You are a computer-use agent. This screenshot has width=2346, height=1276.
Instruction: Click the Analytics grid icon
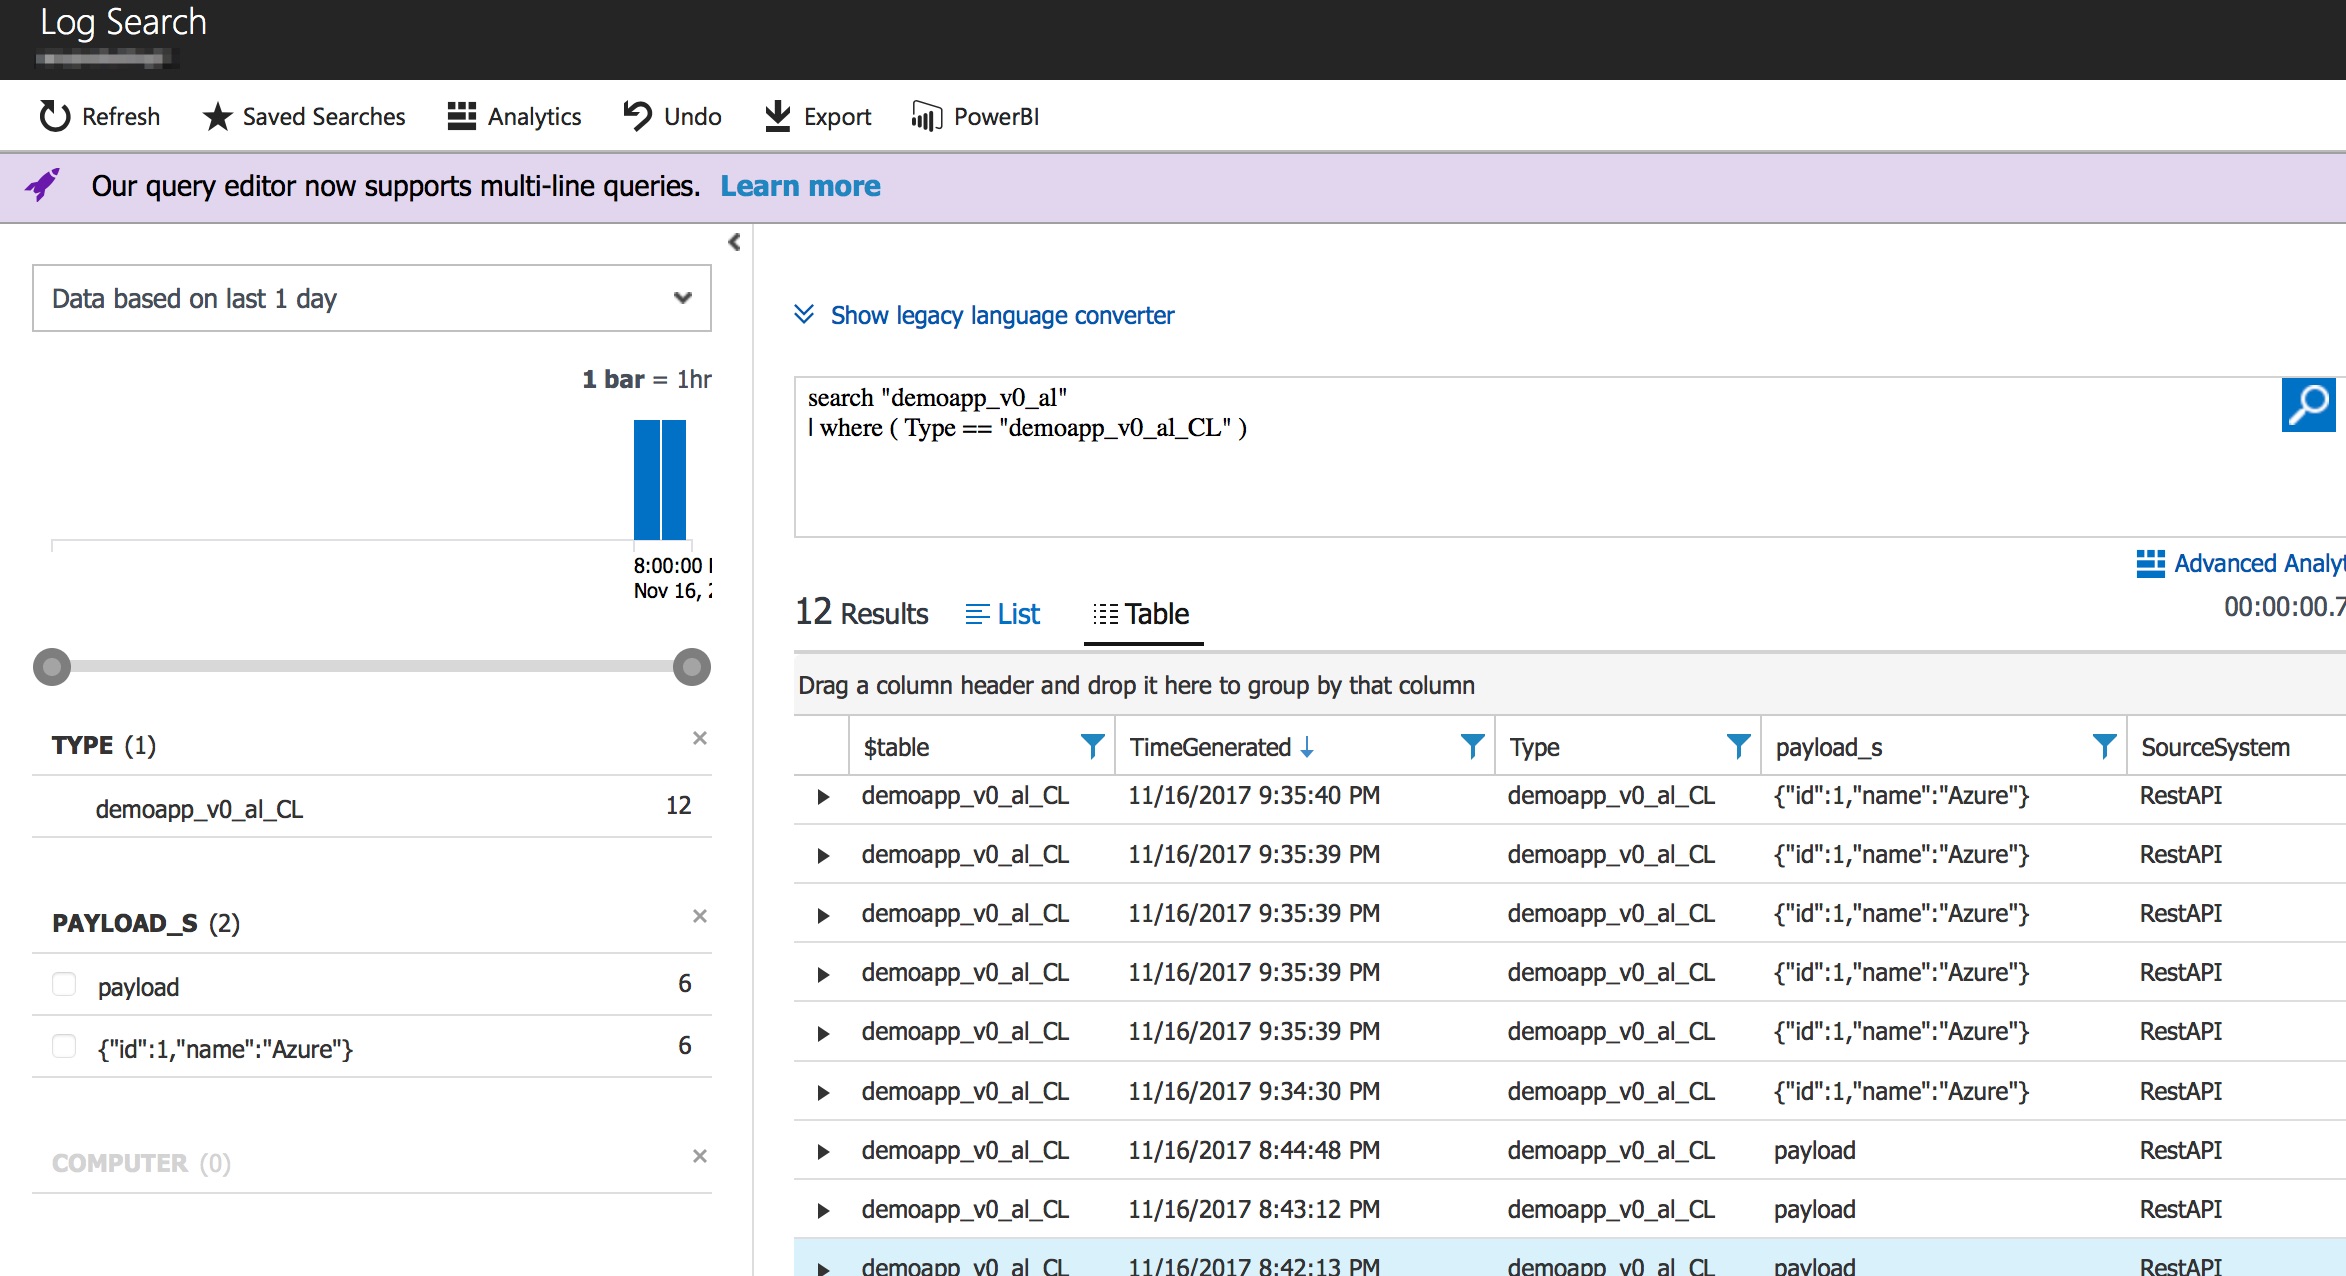[461, 116]
